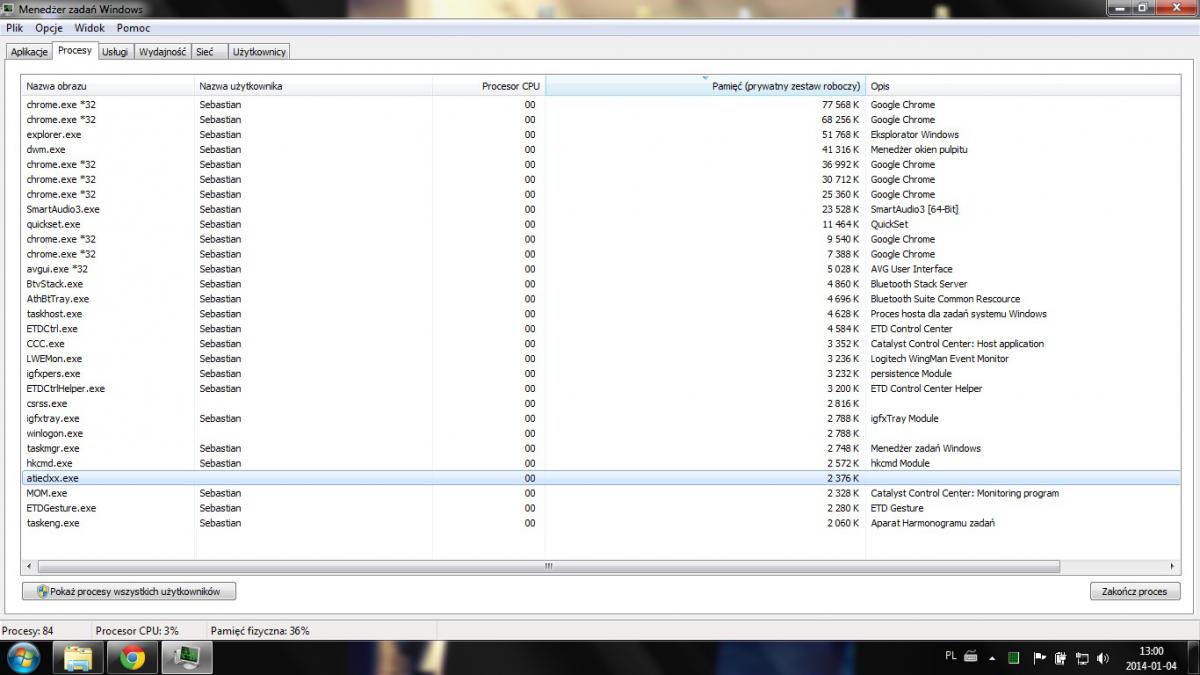Select the Procesy tab
The image size is (1200, 675).
coord(75,50)
